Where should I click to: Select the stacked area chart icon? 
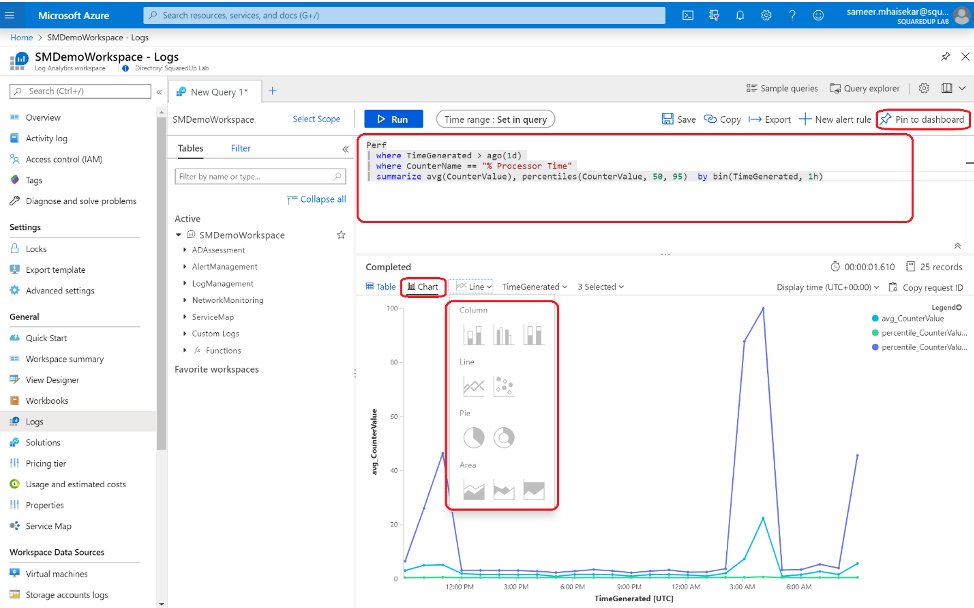pyautogui.click(x=505, y=488)
